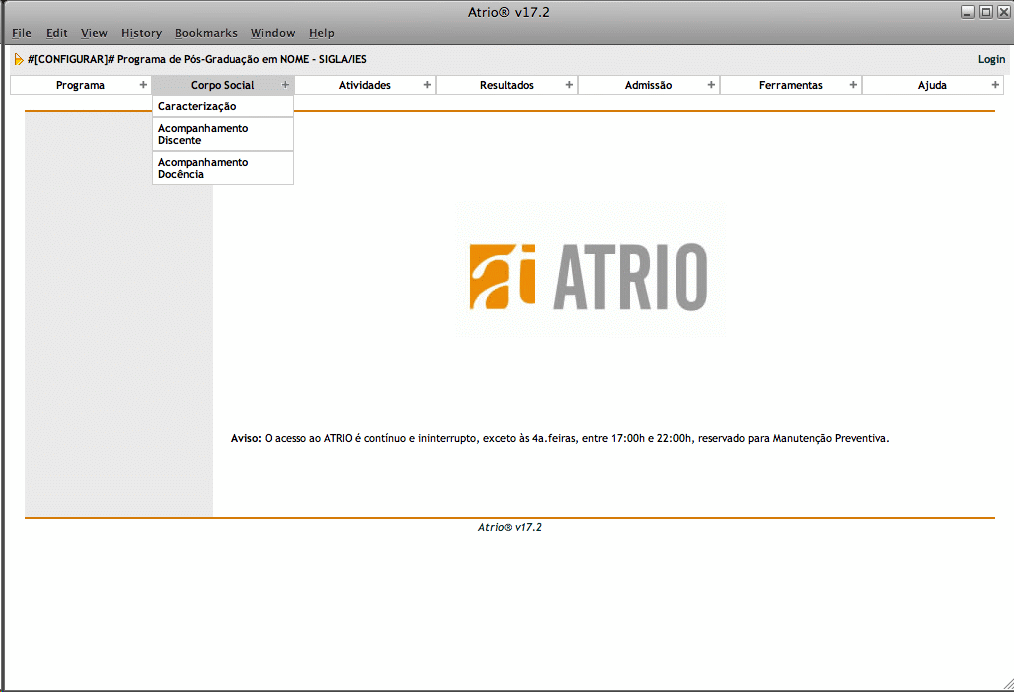Click the Ajuda navigation tab
The image size is (1014, 692).
coord(932,85)
